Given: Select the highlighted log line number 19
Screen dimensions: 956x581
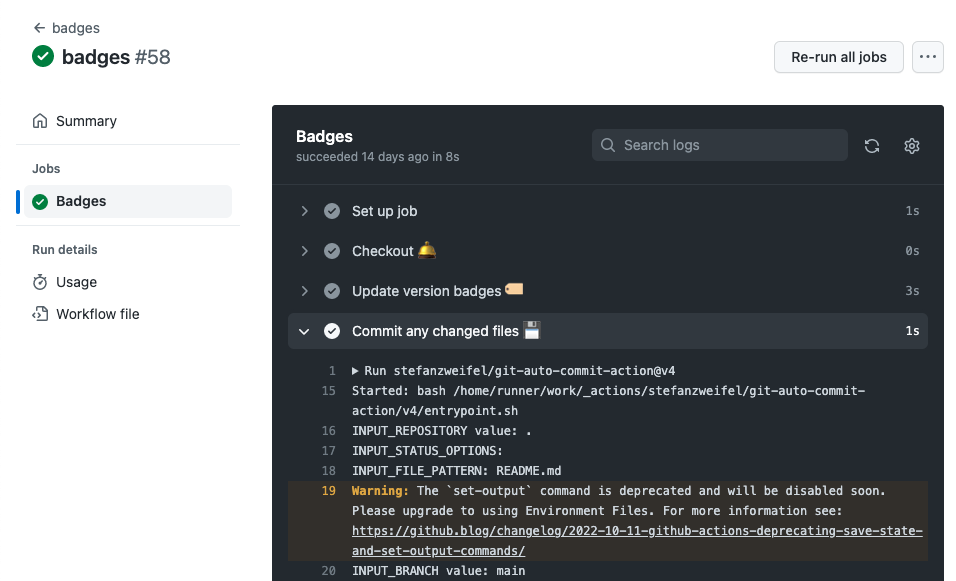Looking at the screenshot, I should point(329,491).
